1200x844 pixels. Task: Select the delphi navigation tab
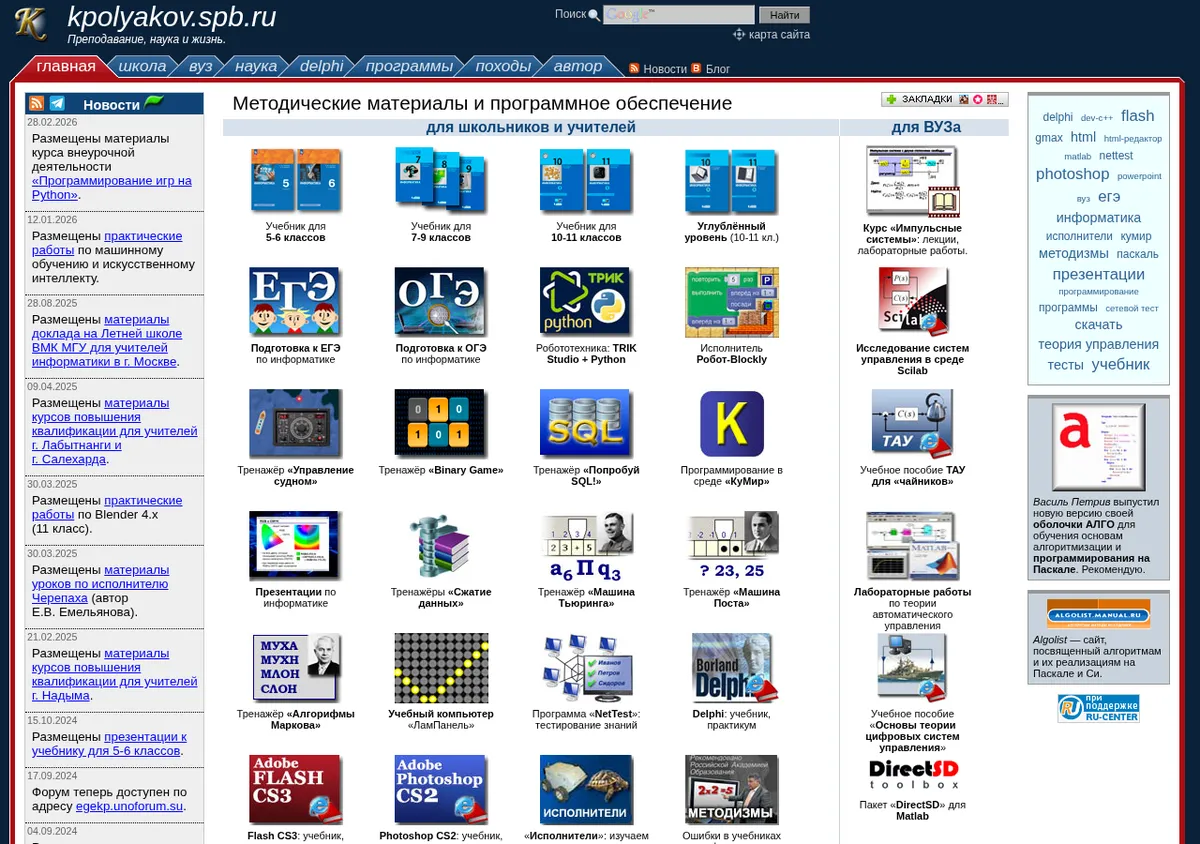coord(321,66)
